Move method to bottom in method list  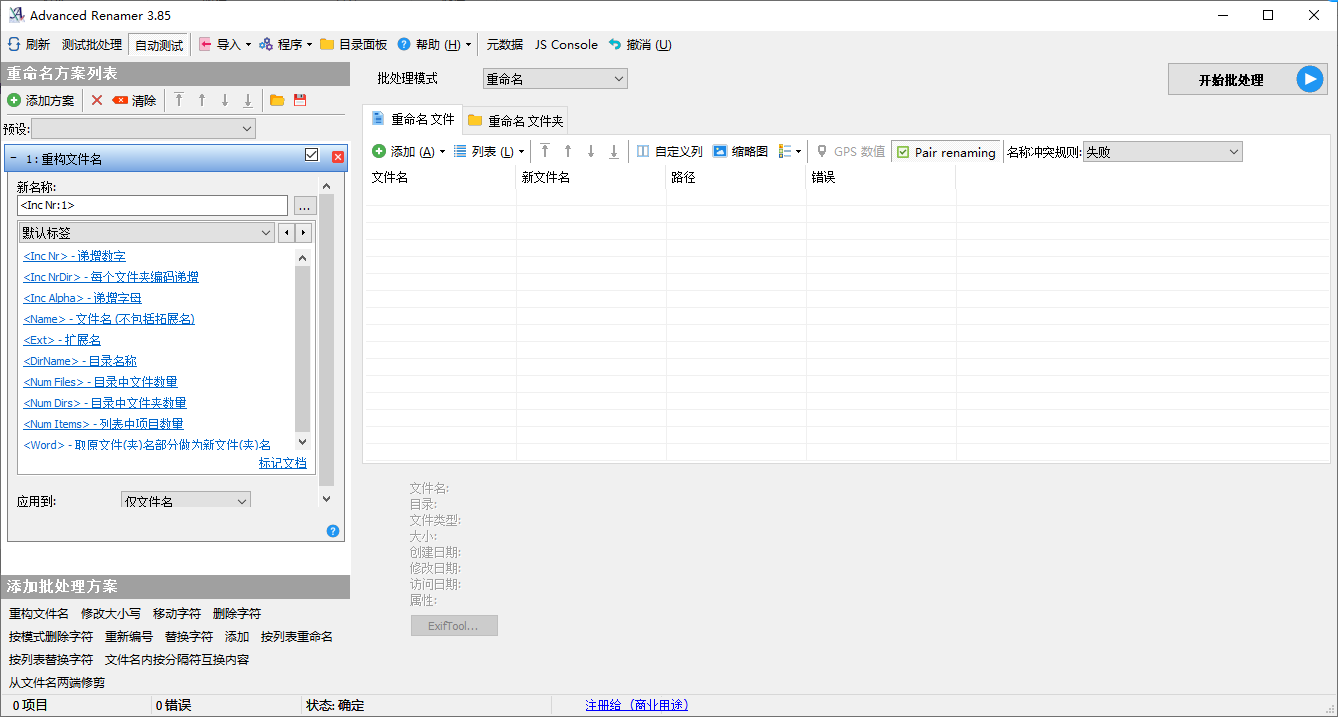[248, 100]
